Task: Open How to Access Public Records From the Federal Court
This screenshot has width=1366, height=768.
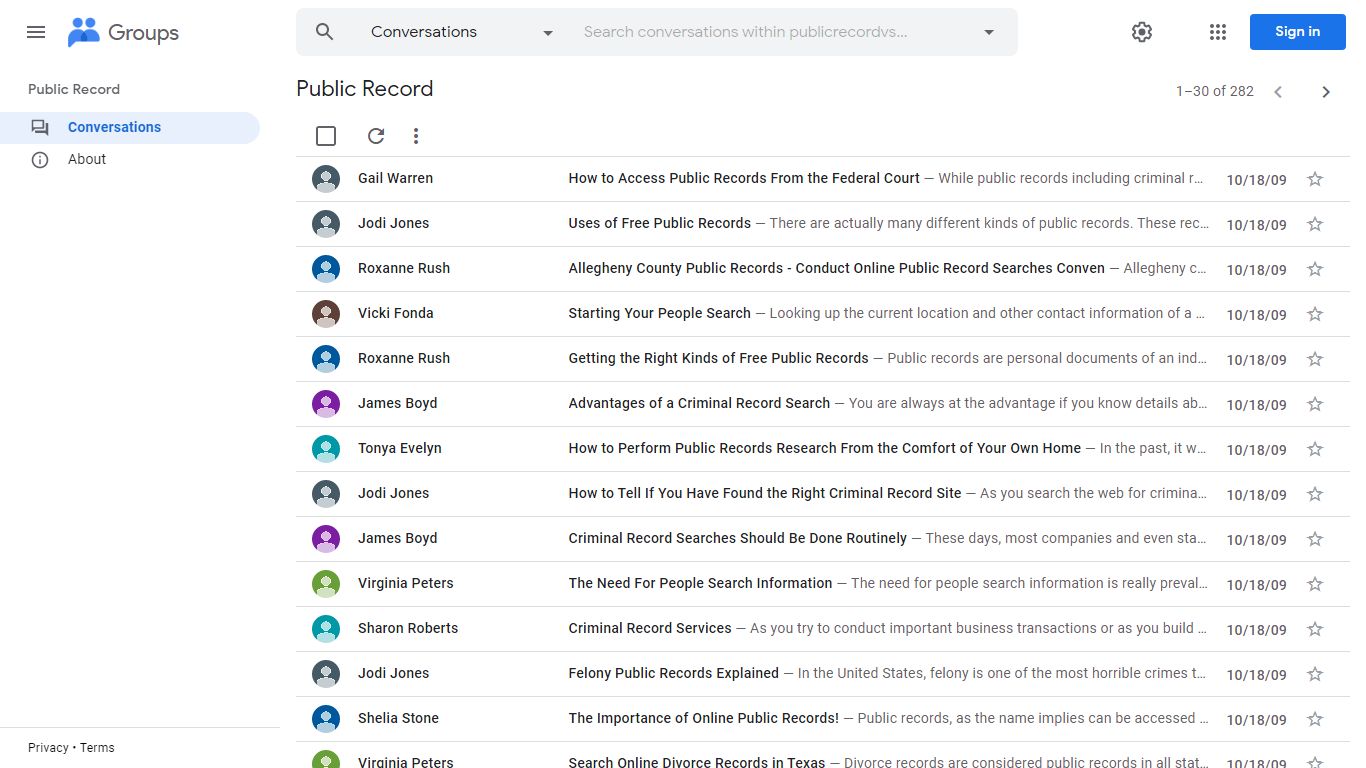Action: coord(744,178)
